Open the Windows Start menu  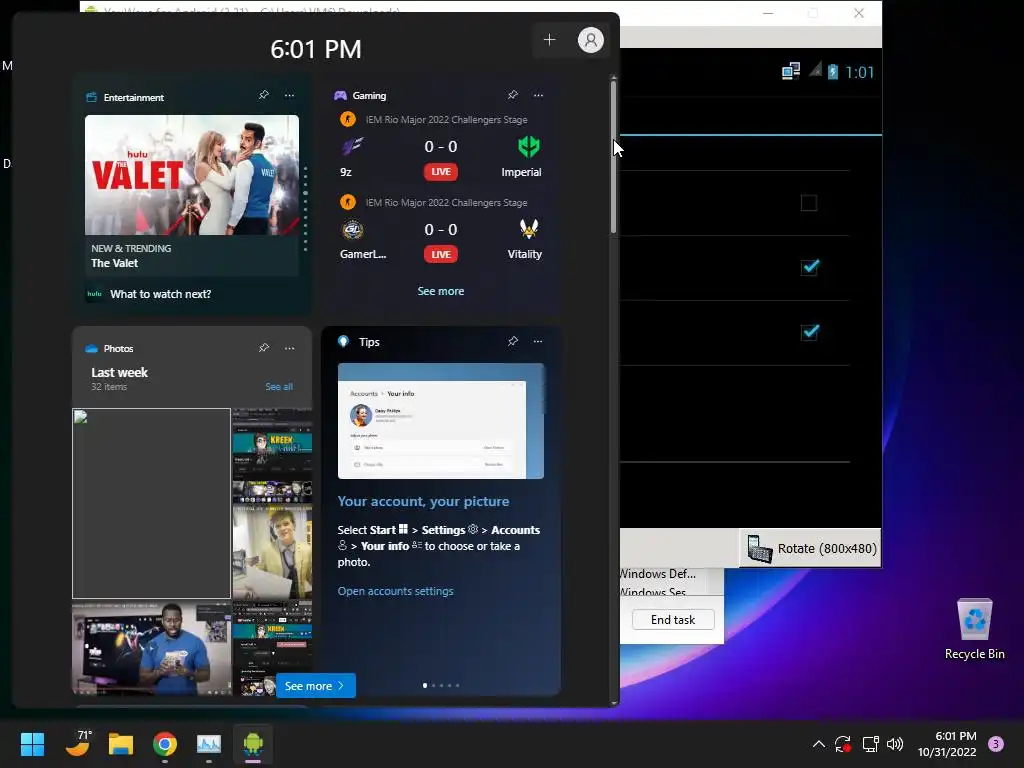(32, 744)
